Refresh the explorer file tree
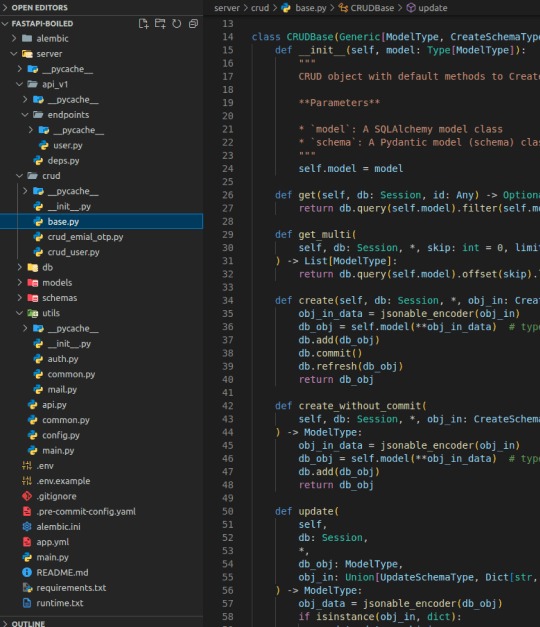This screenshot has width=540, height=627. tap(176, 24)
